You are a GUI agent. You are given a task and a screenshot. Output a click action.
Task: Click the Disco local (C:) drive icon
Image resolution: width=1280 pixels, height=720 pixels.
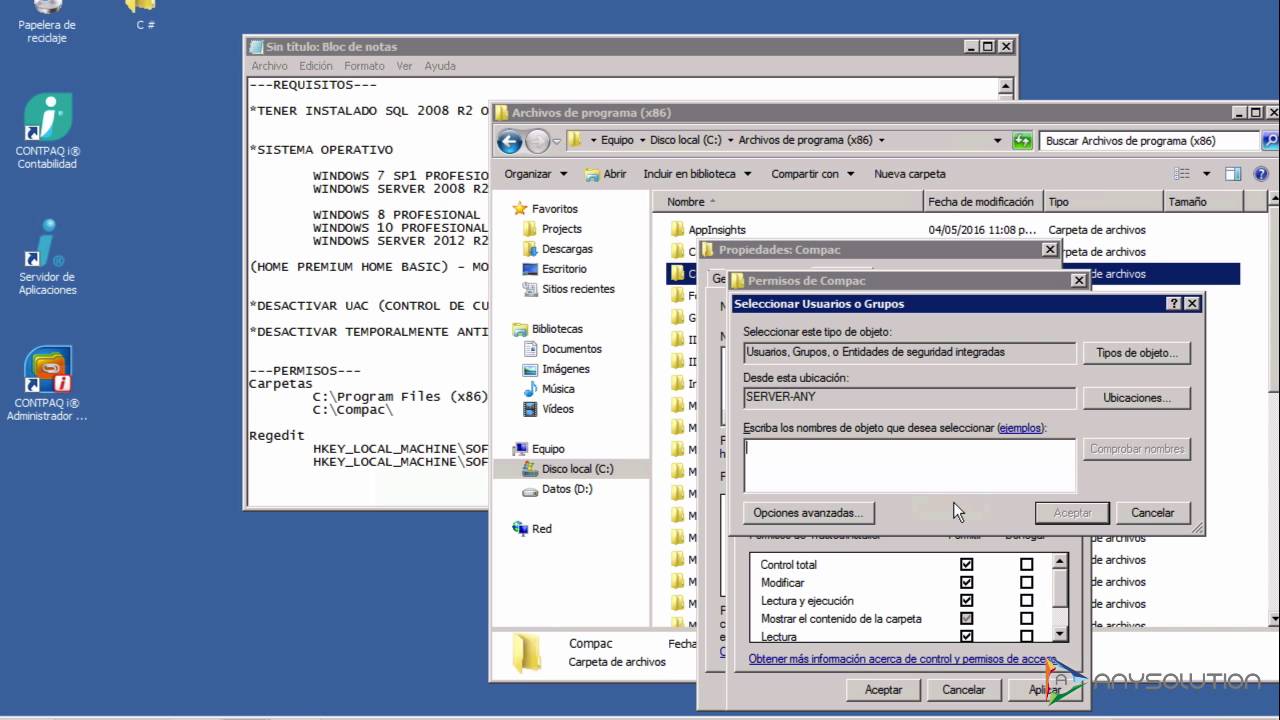530,469
